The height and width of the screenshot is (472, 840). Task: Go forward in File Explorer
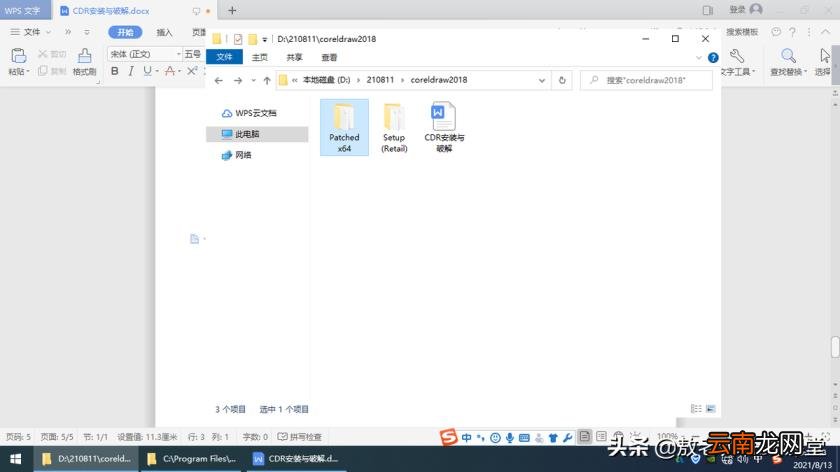(x=238, y=80)
